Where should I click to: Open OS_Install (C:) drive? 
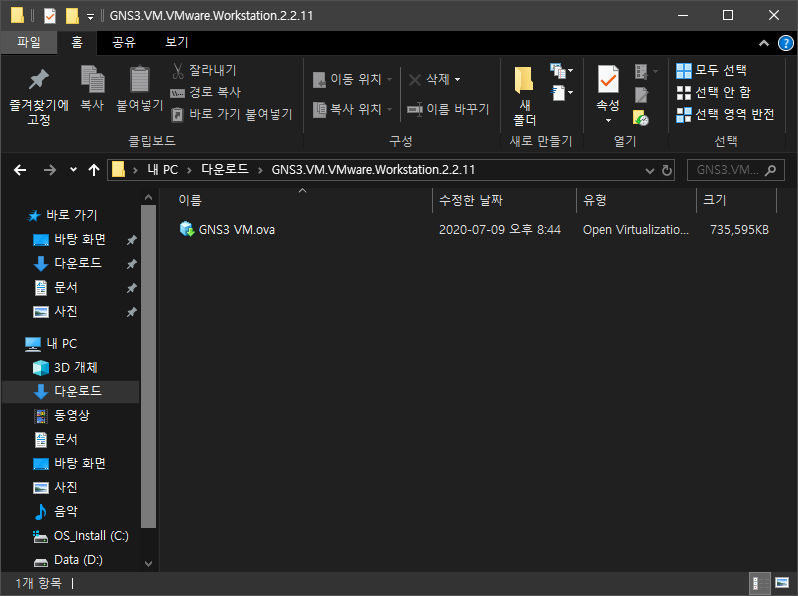[x=81, y=536]
